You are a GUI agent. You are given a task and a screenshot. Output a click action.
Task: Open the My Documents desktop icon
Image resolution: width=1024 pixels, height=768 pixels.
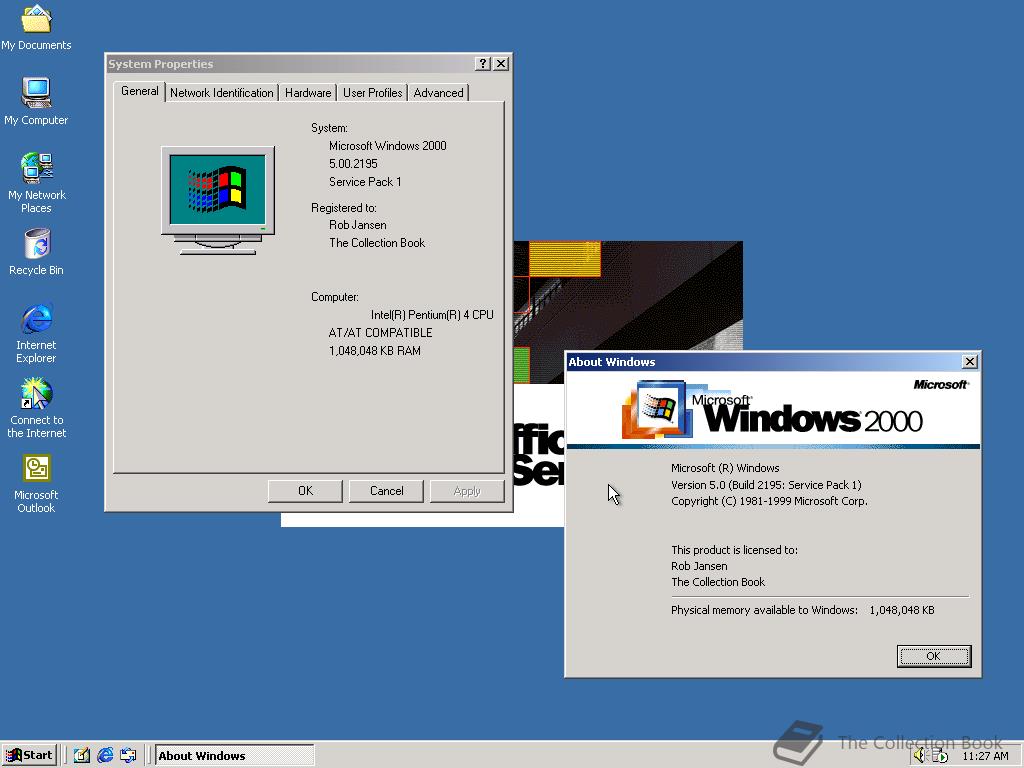click(x=36, y=27)
